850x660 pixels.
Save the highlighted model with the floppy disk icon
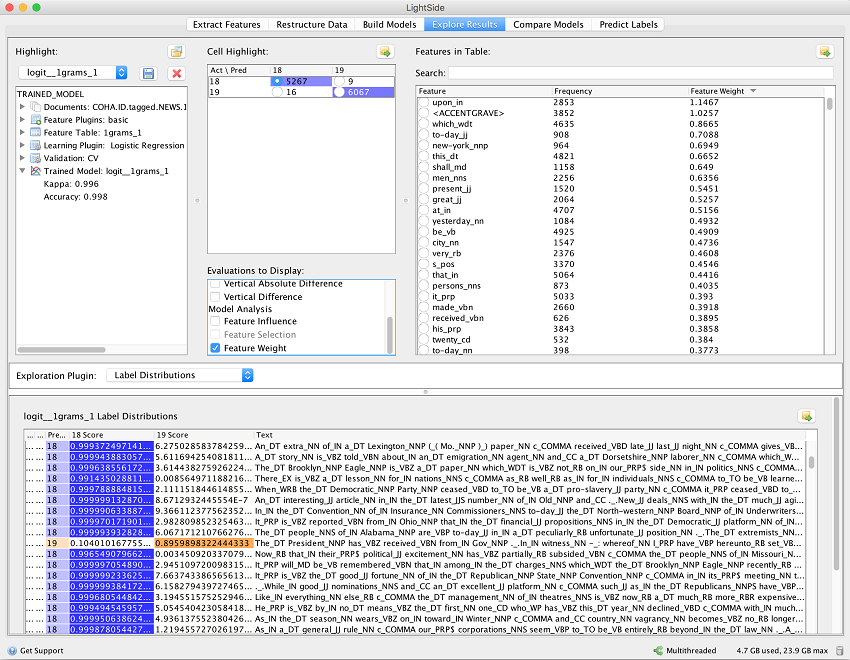(x=148, y=72)
